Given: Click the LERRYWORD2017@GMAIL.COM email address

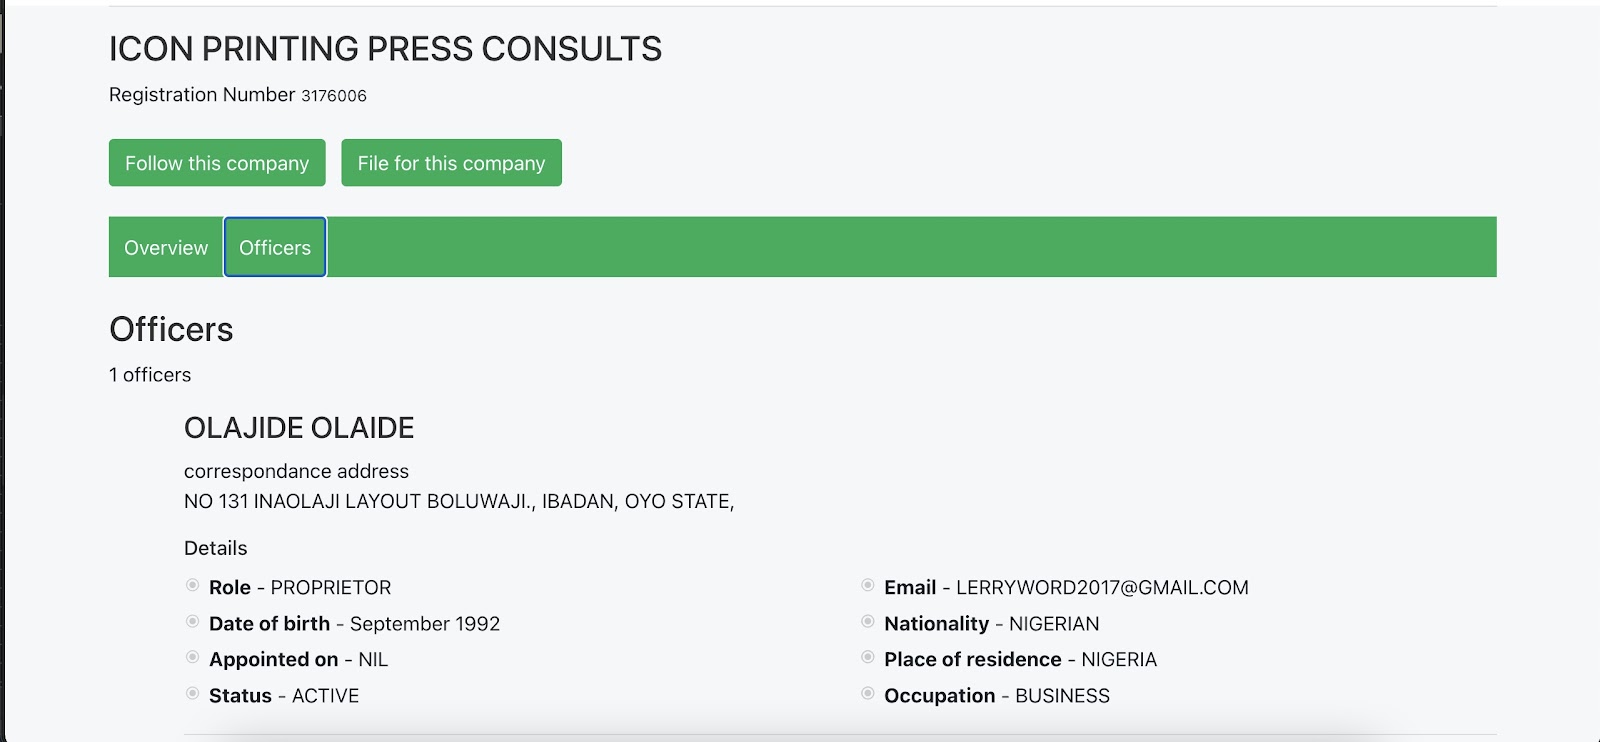Looking at the screenshot, I should (1102, 588).
